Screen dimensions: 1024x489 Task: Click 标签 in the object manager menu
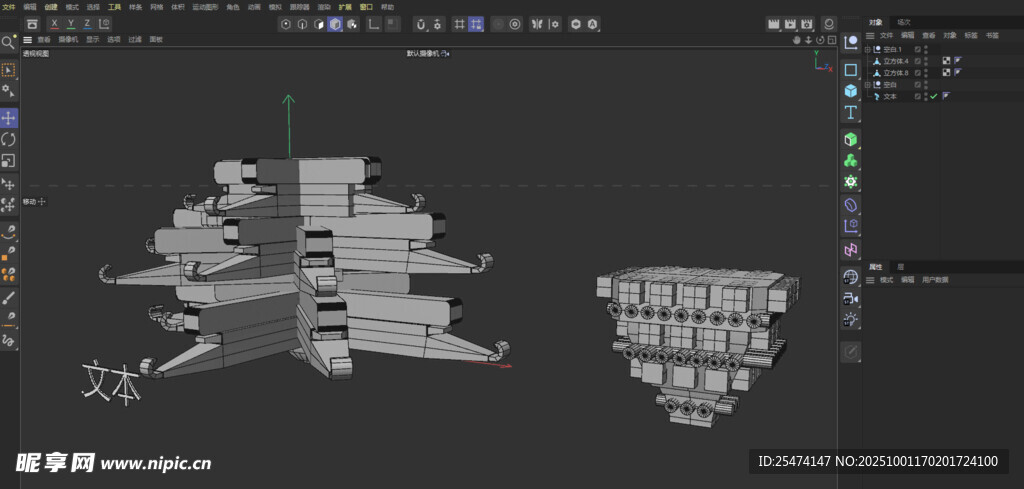[971, 35]
